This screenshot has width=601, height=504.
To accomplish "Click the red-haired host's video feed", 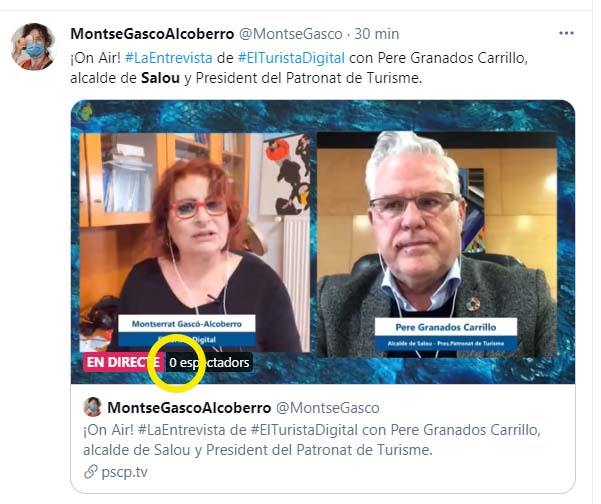I will coord(194,242).
